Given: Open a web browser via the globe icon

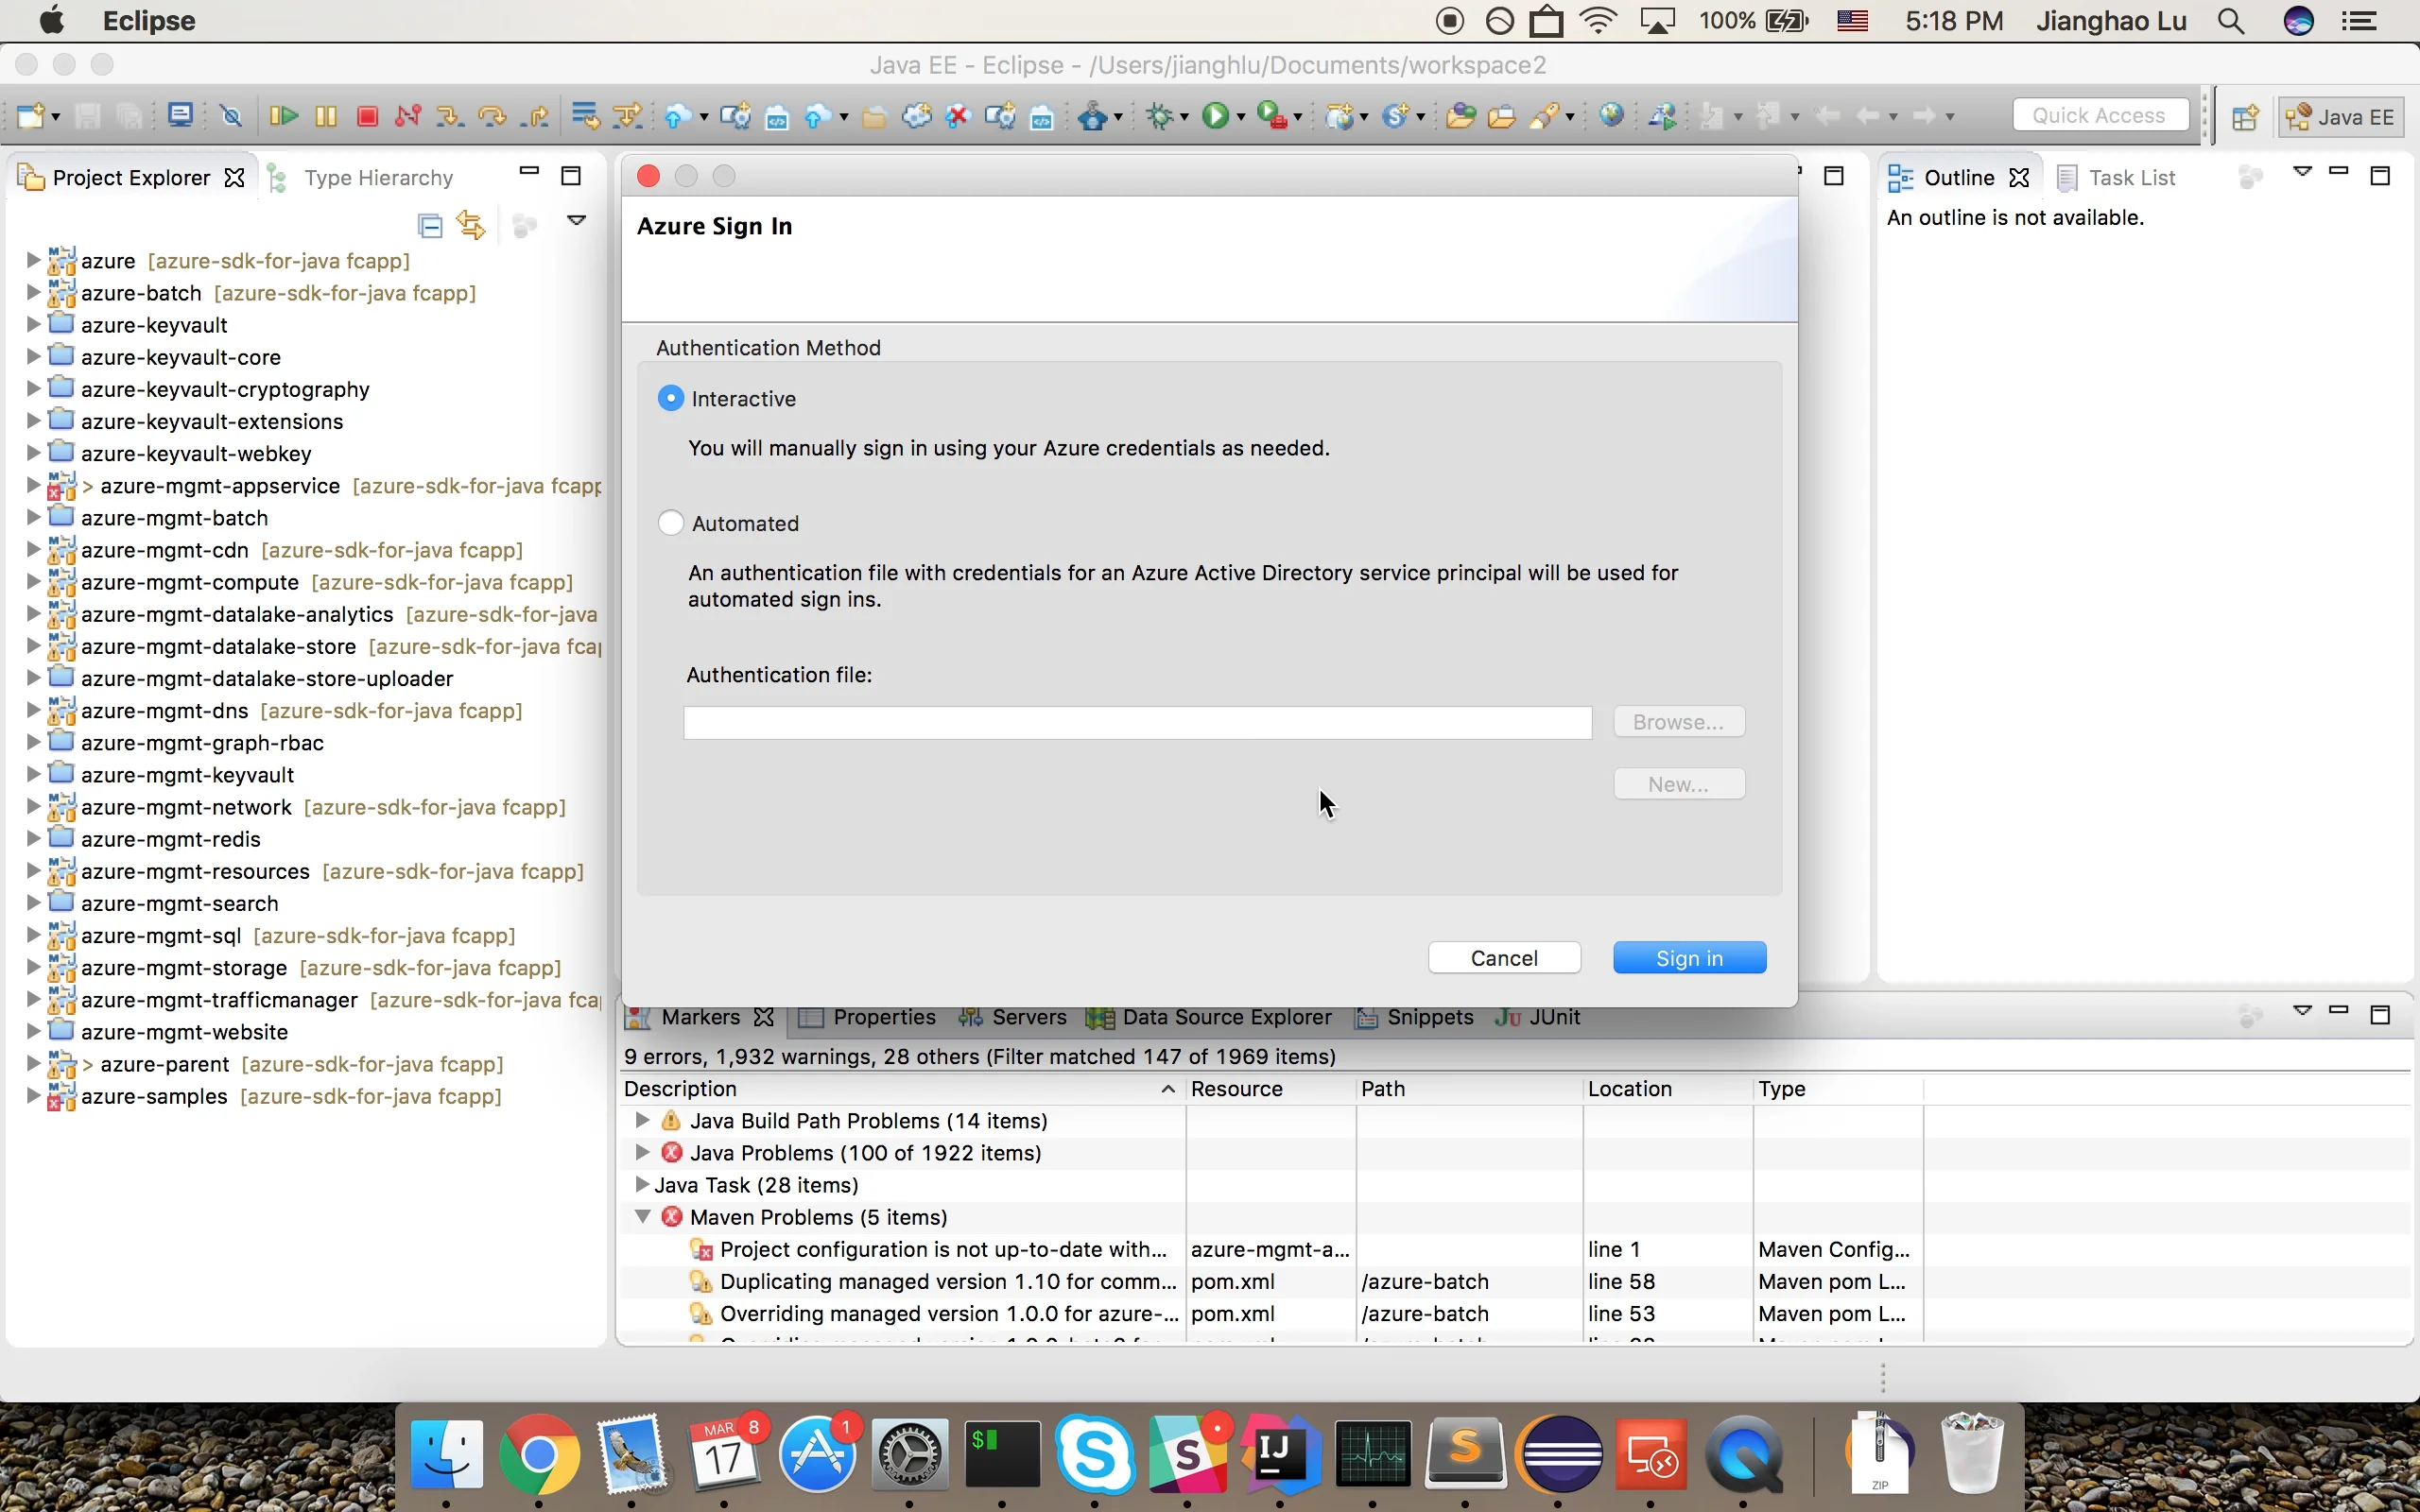Looking at the screenshot, I should coord(1613,115).
